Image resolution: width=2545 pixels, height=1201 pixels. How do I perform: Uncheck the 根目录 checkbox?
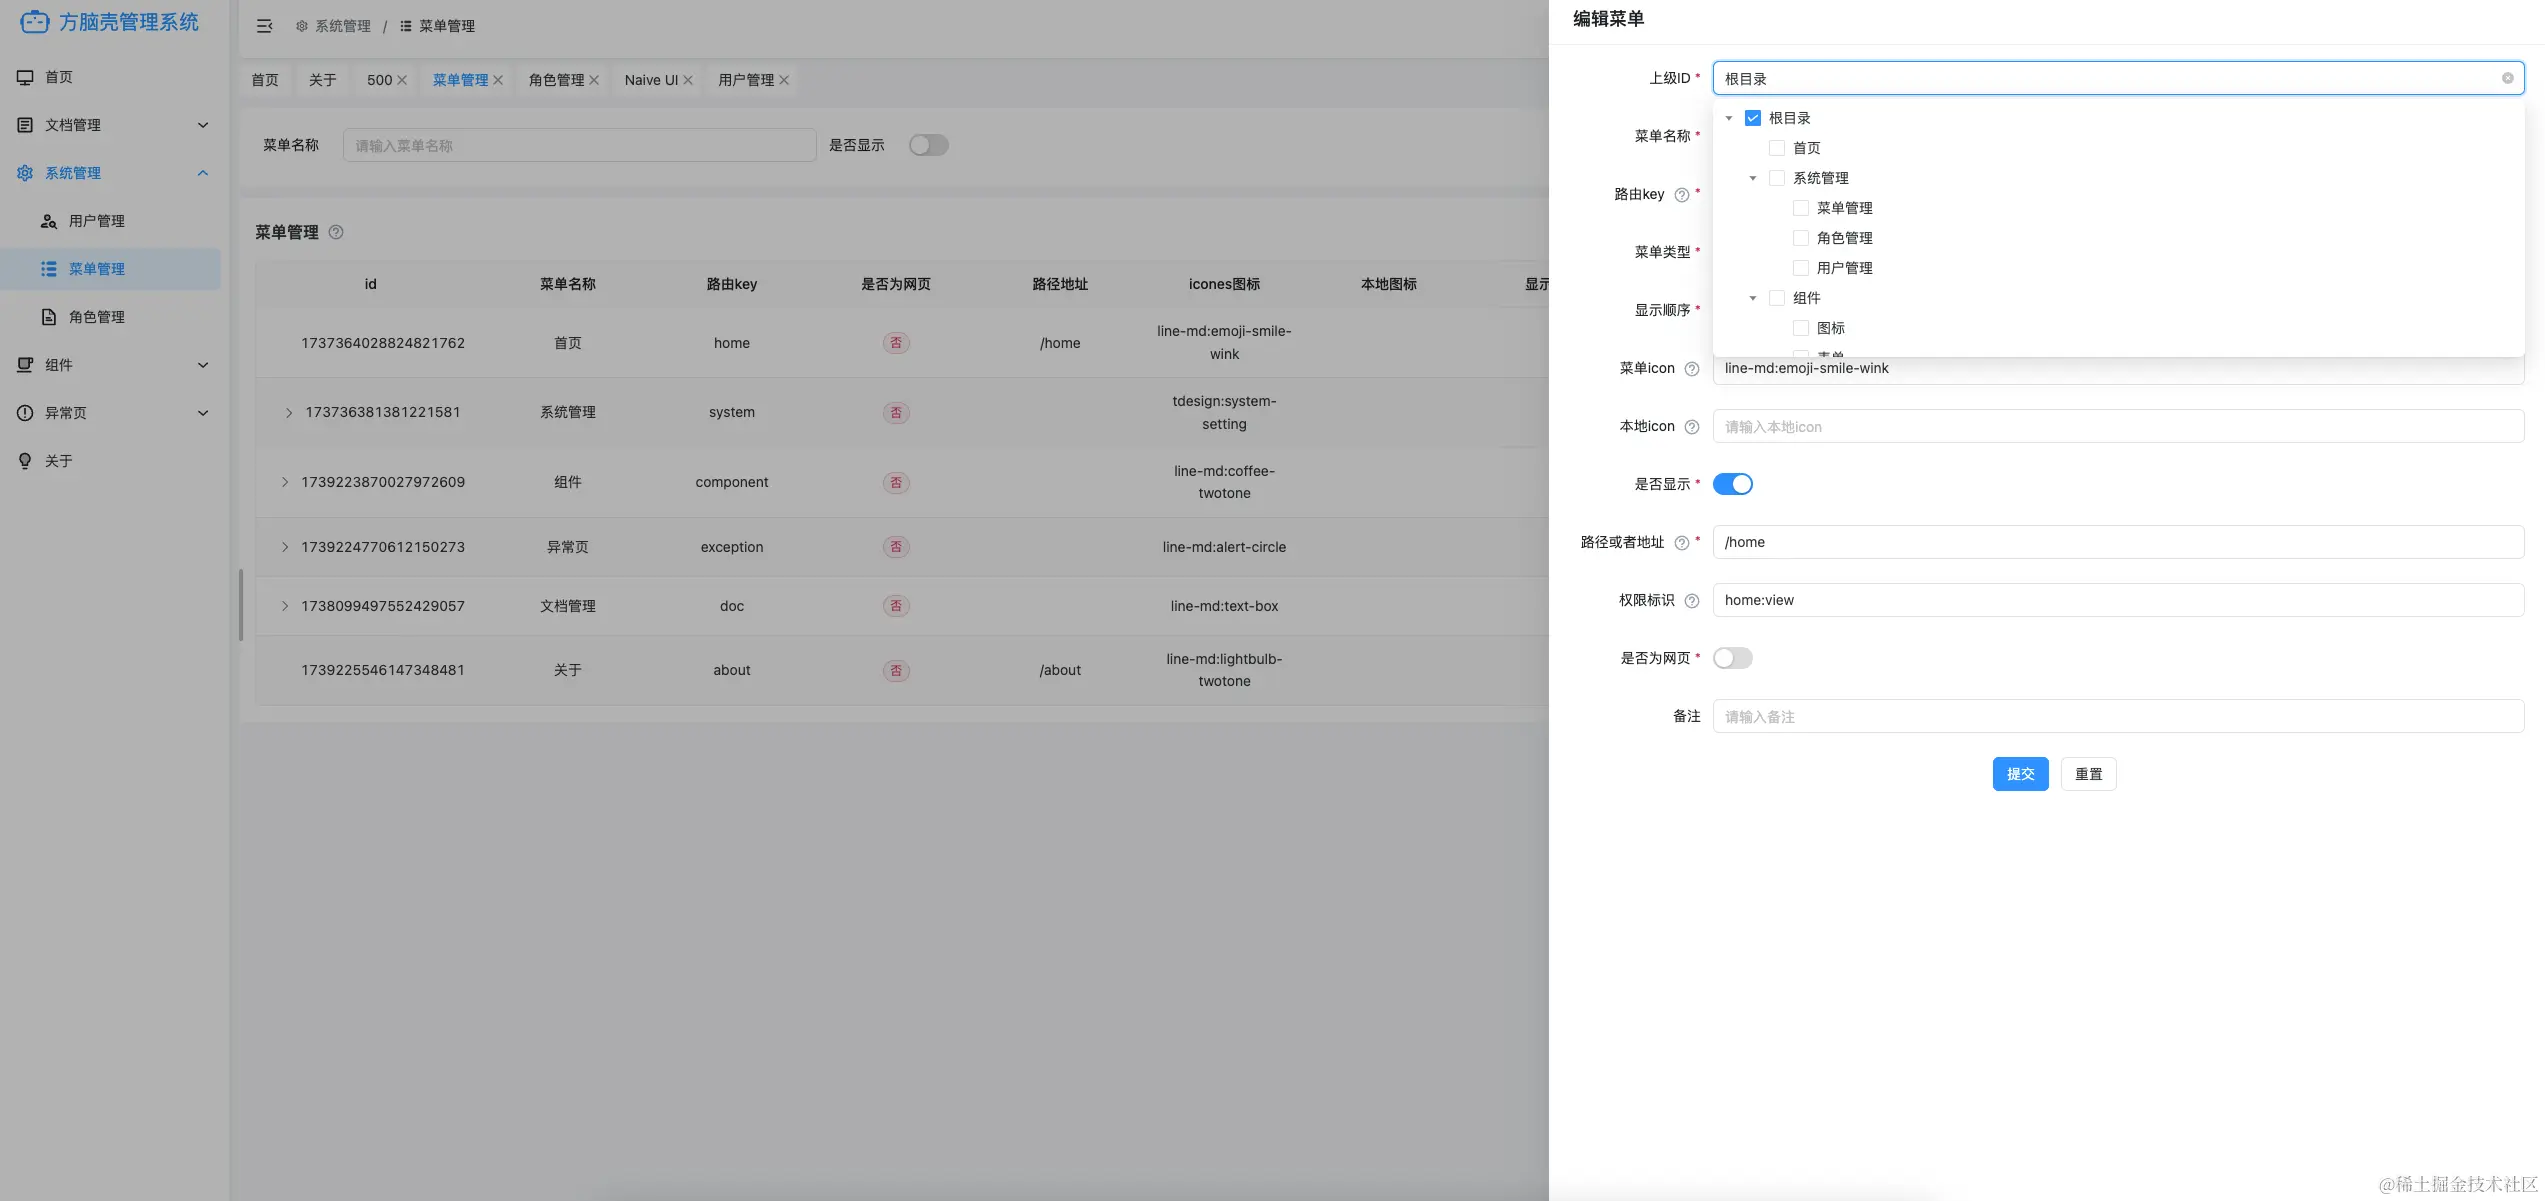[1753, 118]
